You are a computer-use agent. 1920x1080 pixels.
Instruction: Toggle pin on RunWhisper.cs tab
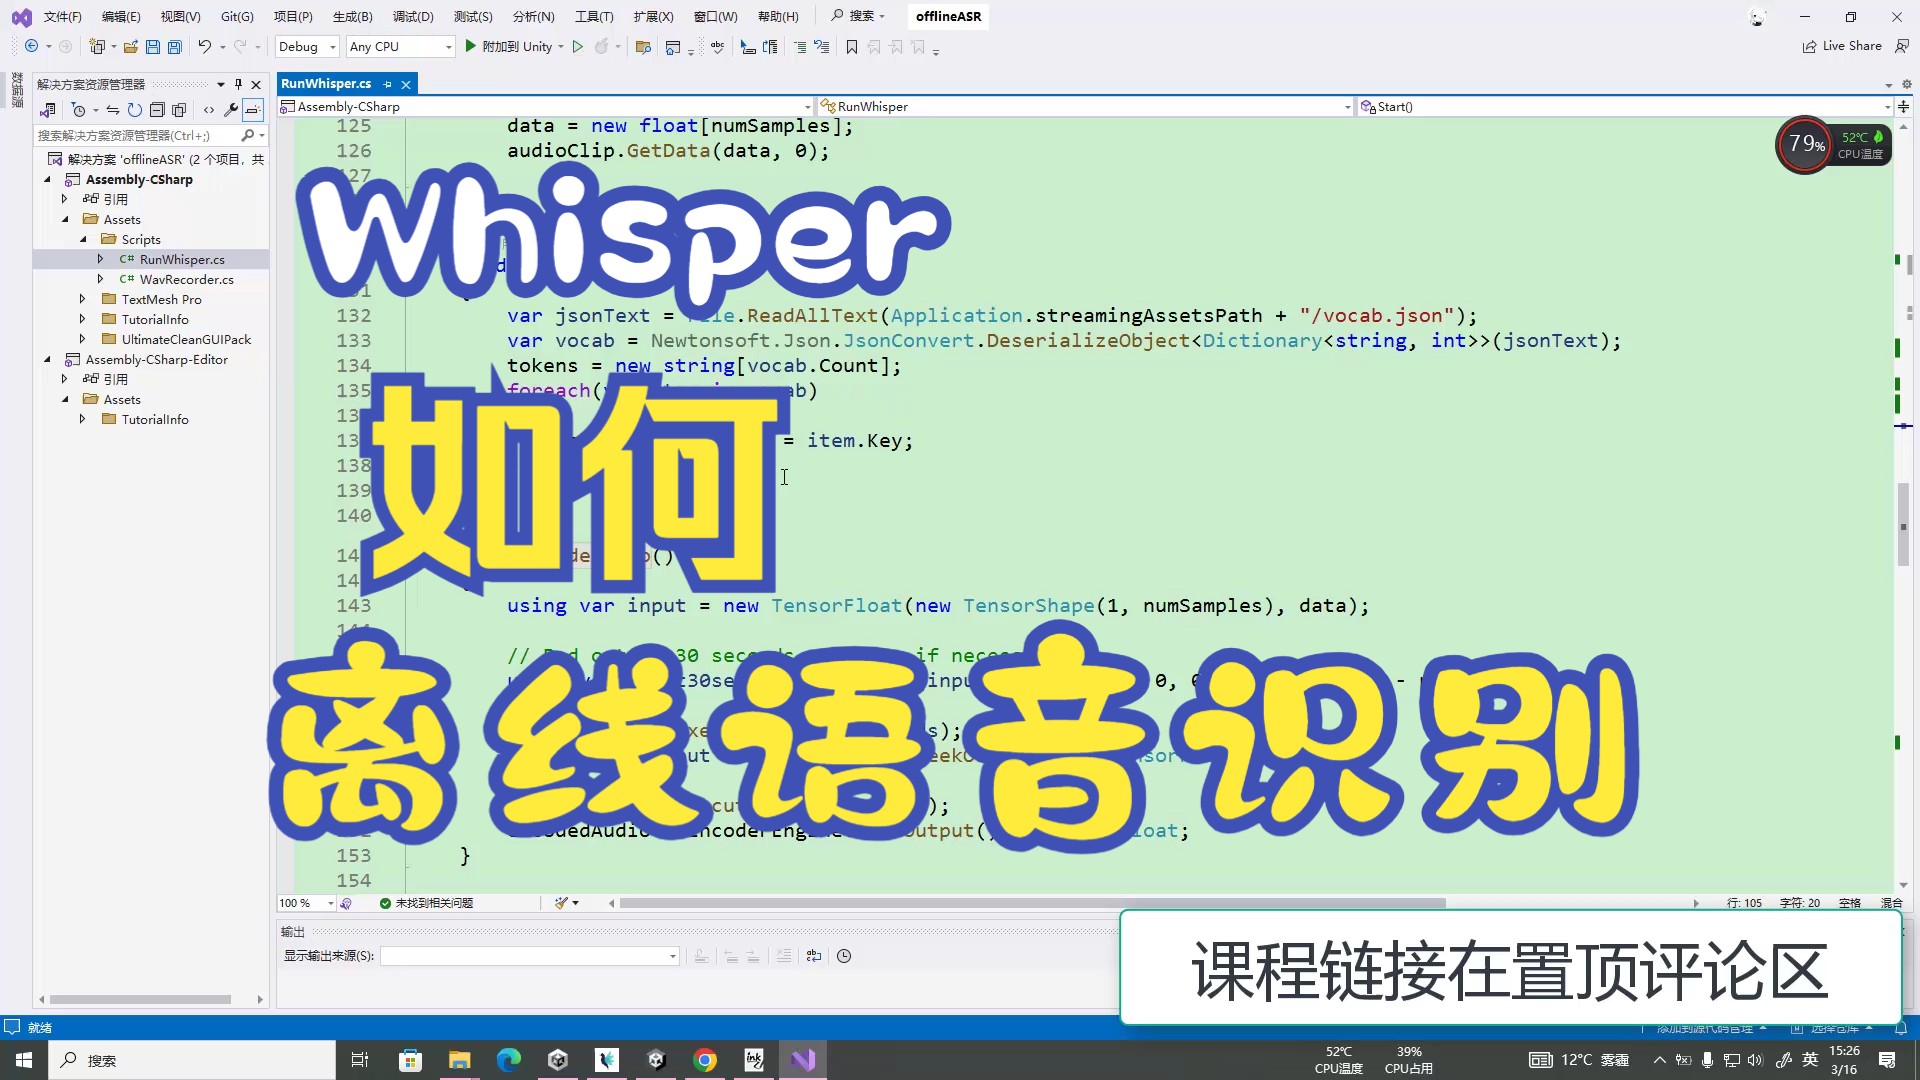click(x=388, y=84)
